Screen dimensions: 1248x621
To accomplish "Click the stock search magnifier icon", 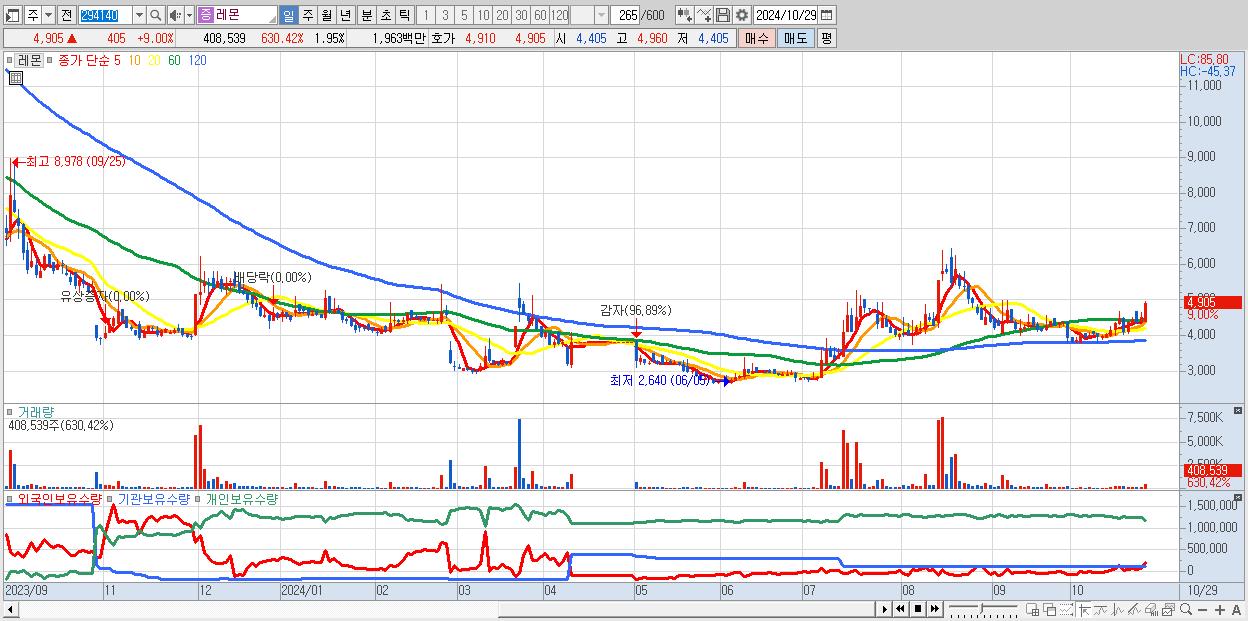I will [x=155, y=15].
